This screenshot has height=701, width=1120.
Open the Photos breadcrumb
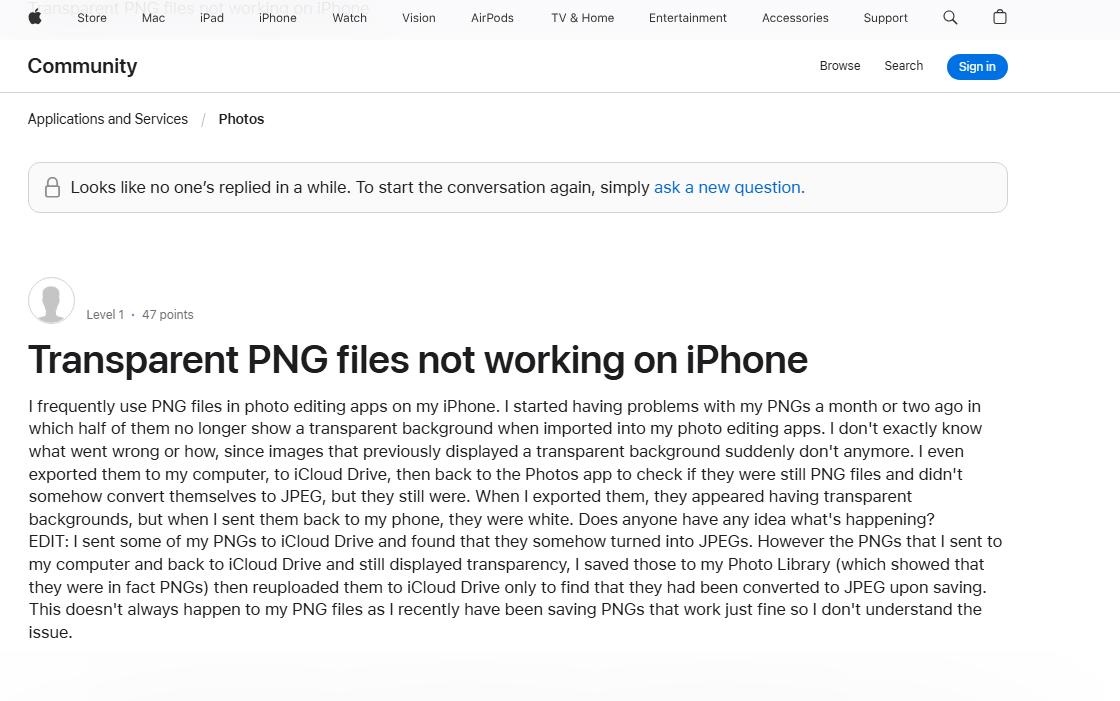(x=241, y=119)
